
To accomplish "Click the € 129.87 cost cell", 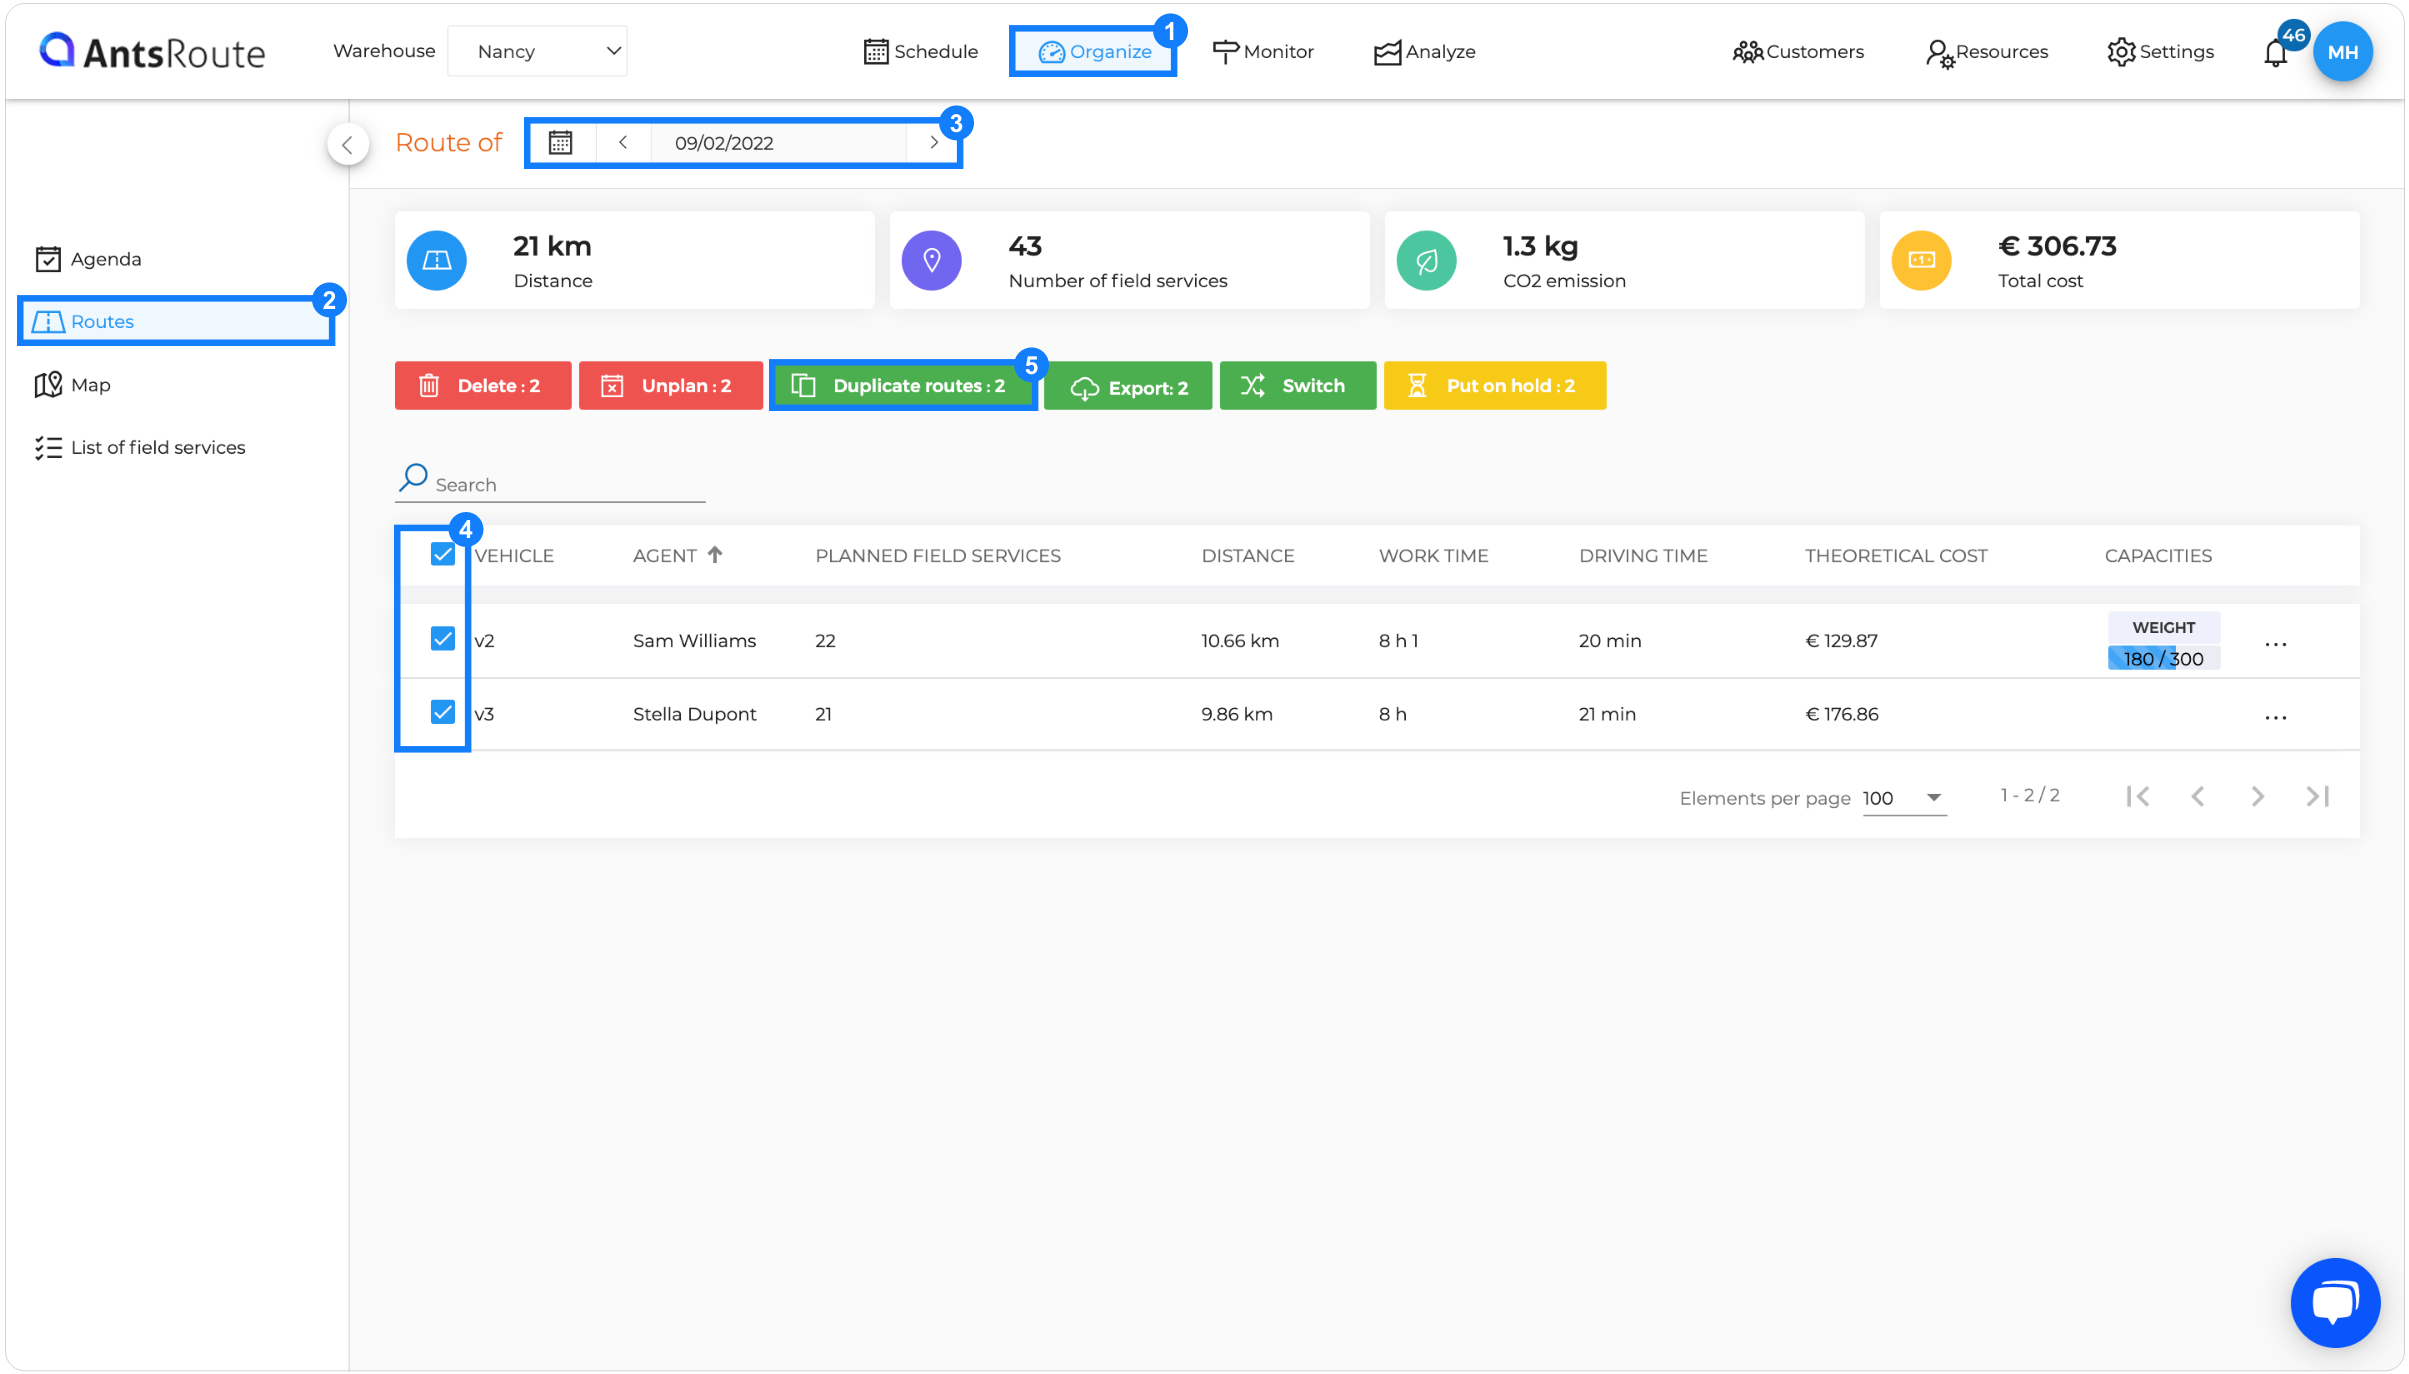I will click(1841, 641).
